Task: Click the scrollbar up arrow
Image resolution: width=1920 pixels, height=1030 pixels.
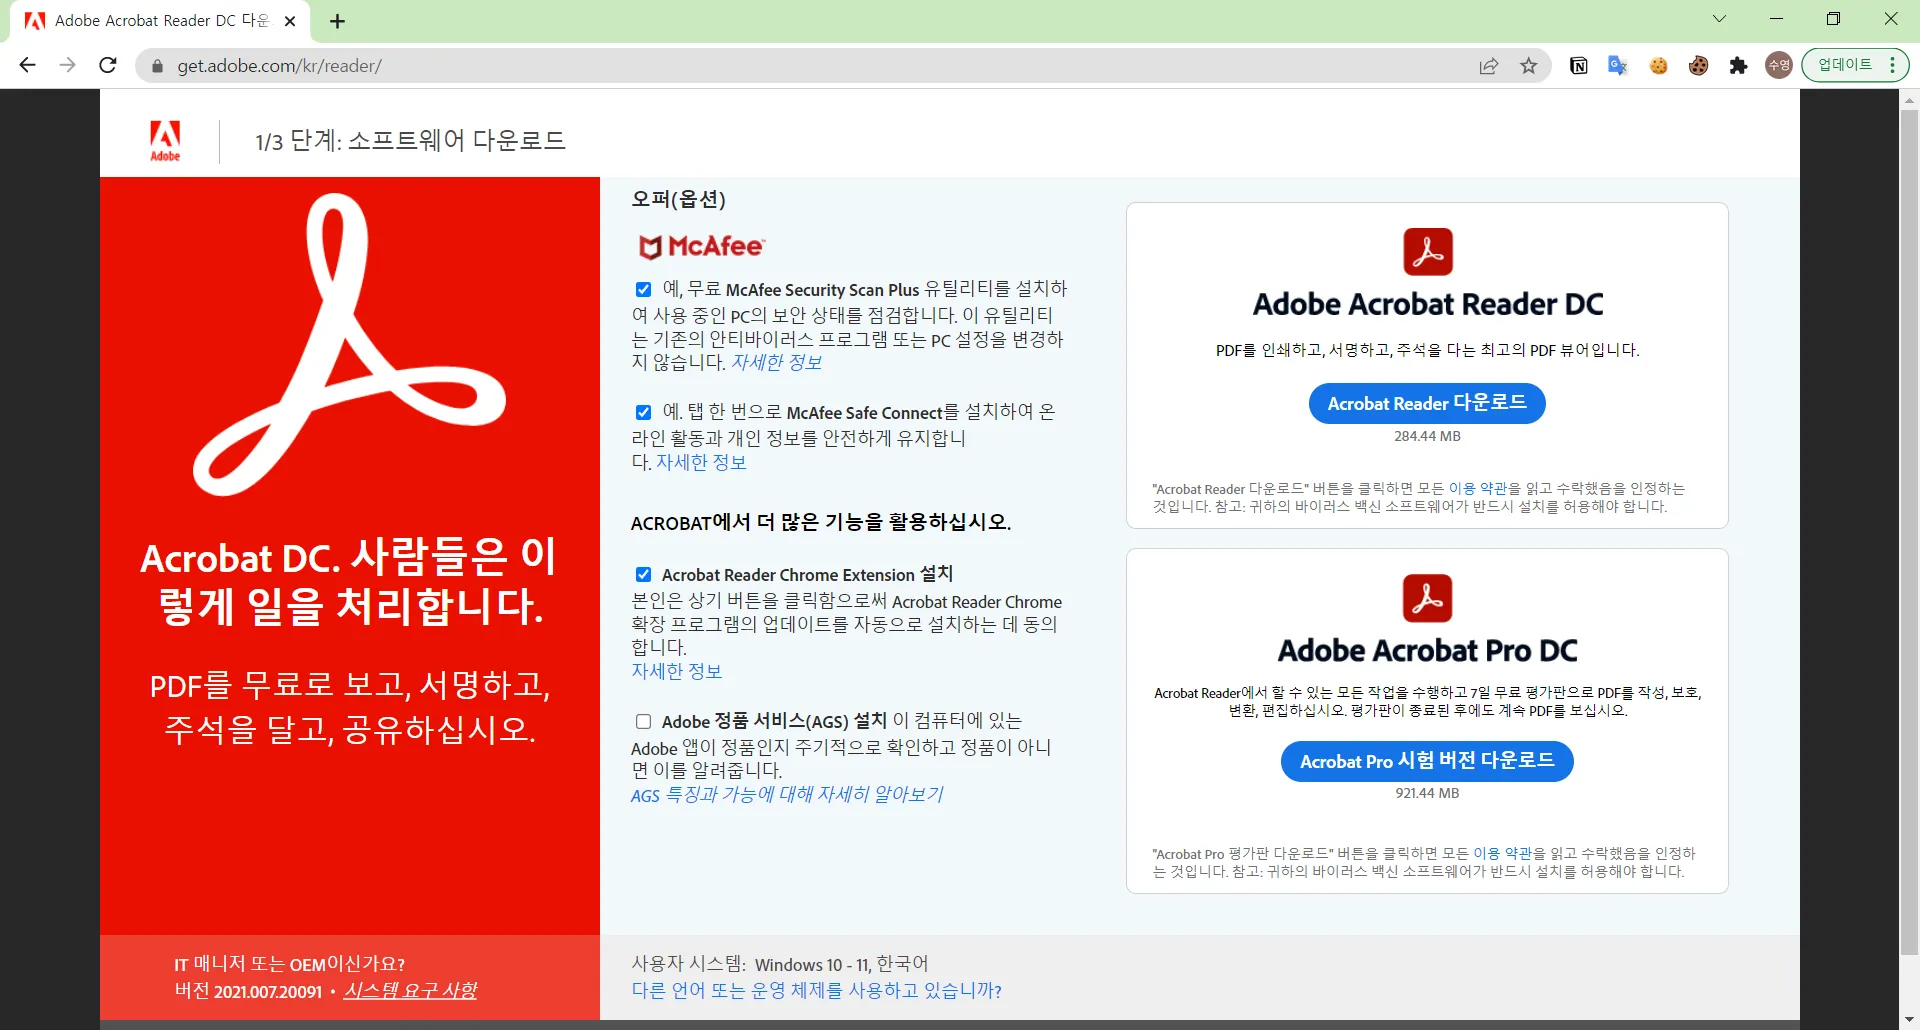Action: click(1909, 100)
